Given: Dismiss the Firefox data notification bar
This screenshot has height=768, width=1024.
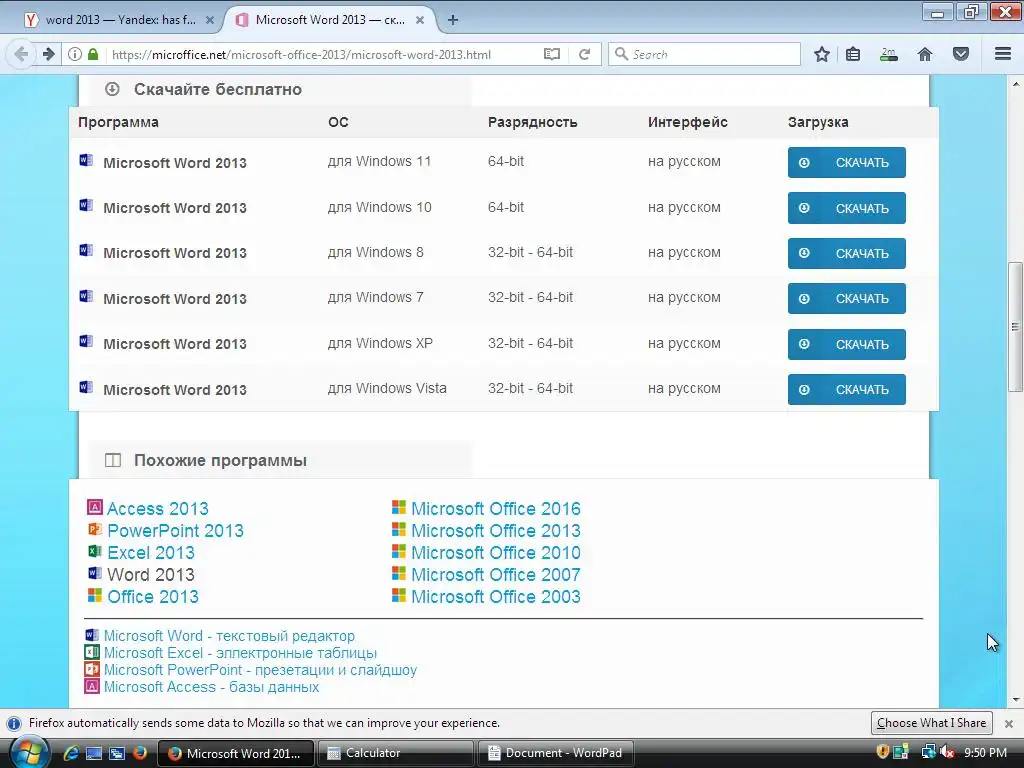Looking at the screenshot, I should point(1009,724).
